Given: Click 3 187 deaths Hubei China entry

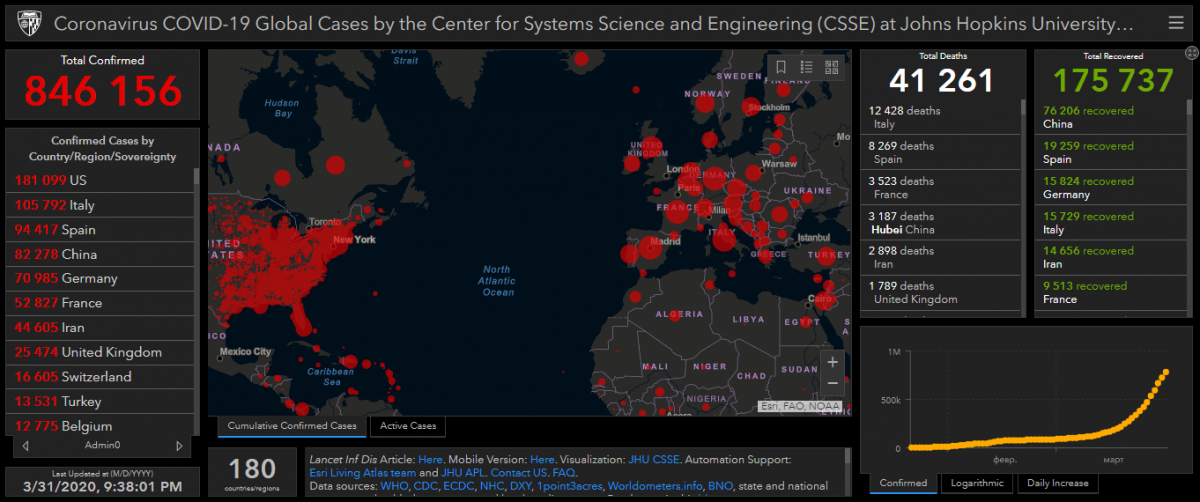Looking at the screenshot, I should [940, 222].
